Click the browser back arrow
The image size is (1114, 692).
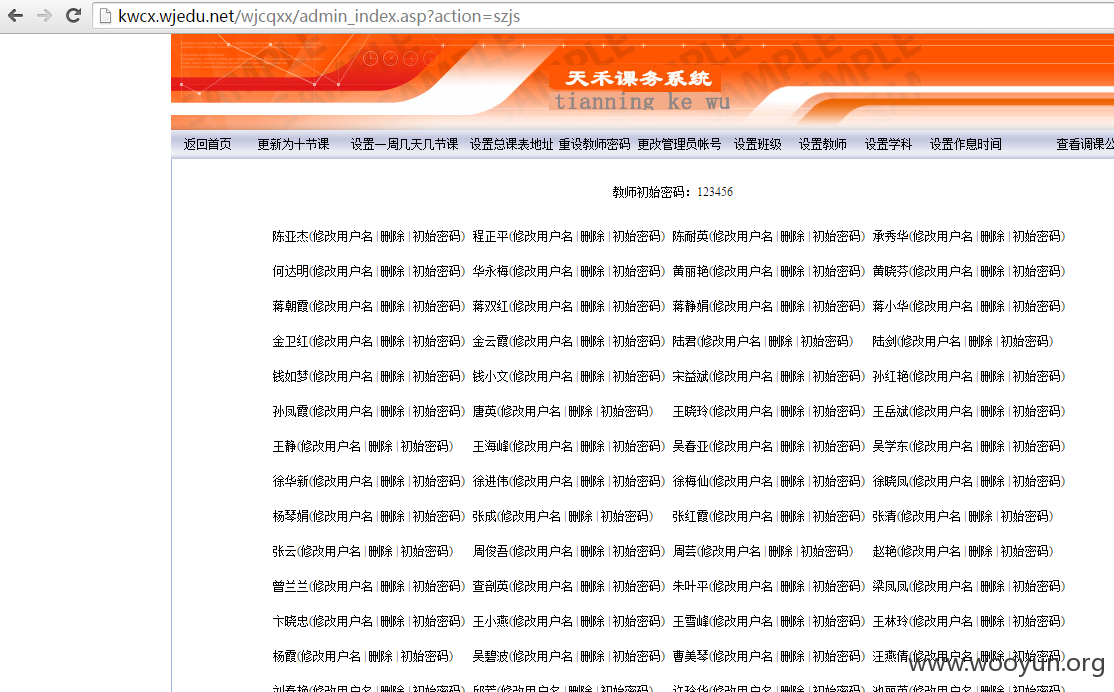[15, 15]
